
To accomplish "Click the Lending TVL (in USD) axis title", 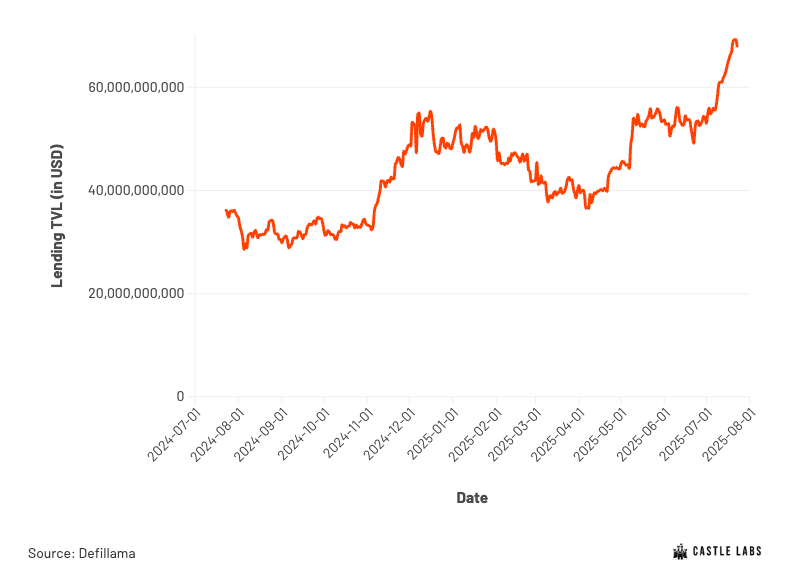I will tap(57, 216).
